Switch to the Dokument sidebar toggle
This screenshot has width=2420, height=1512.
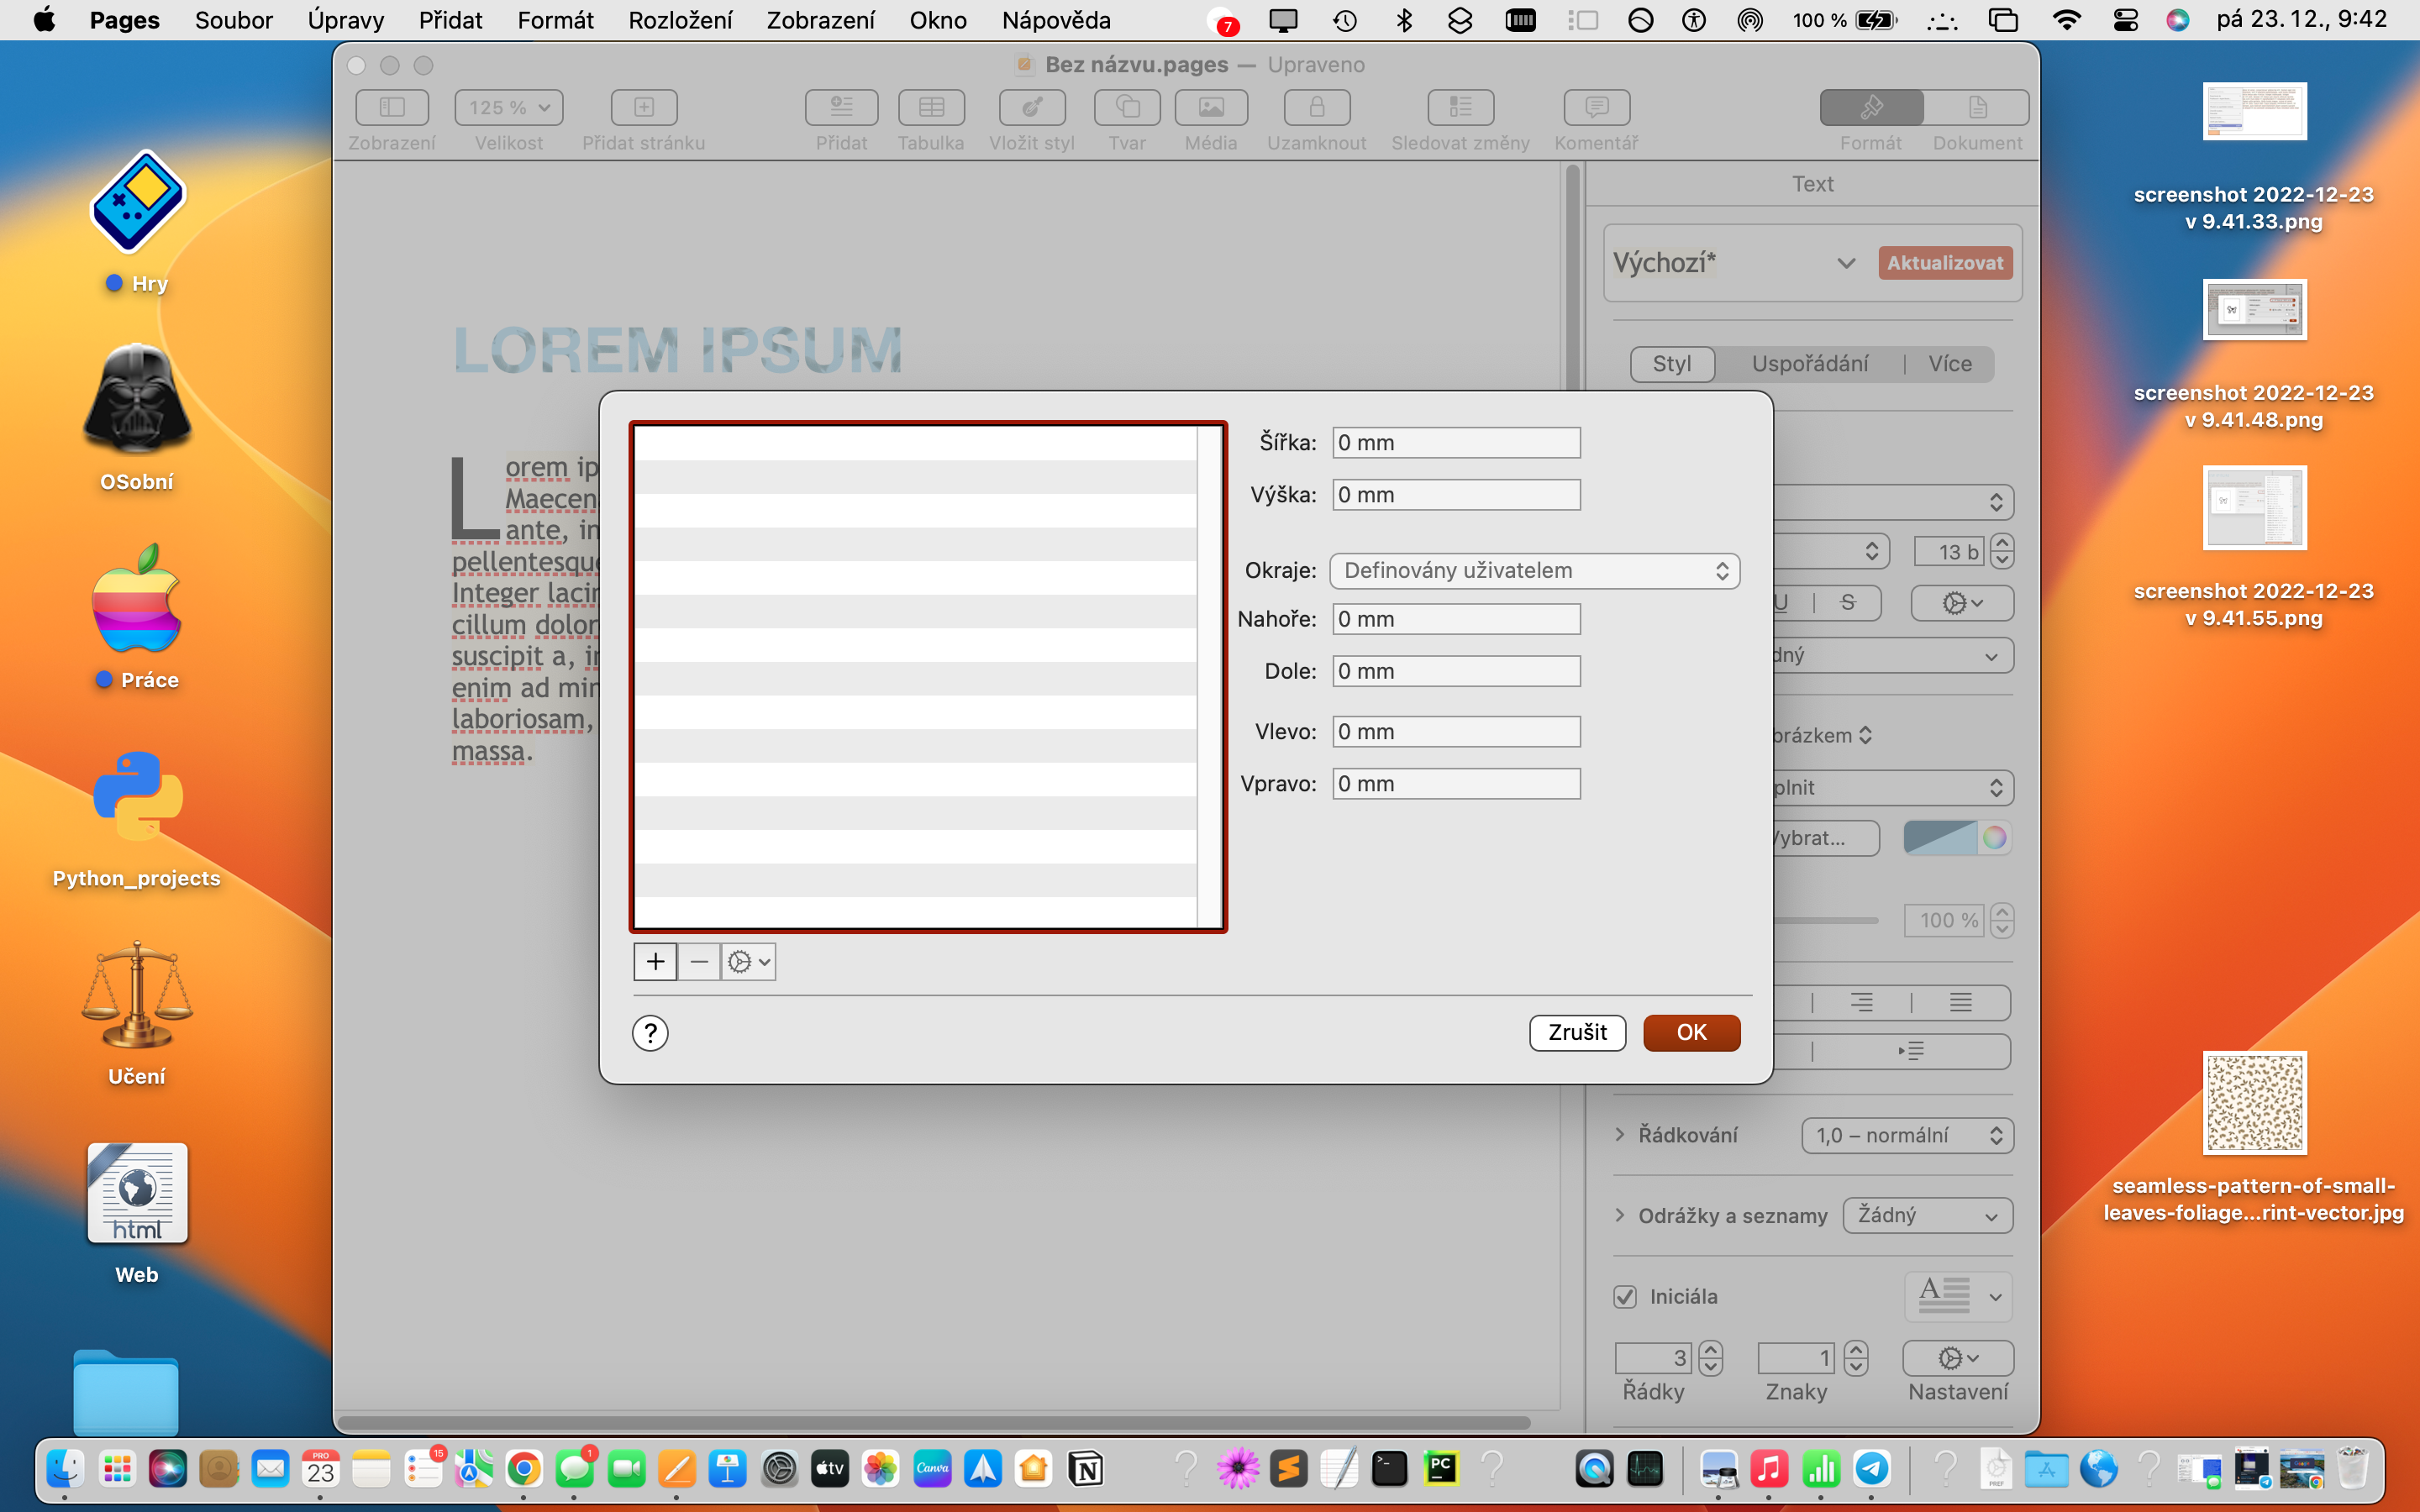1977,107
